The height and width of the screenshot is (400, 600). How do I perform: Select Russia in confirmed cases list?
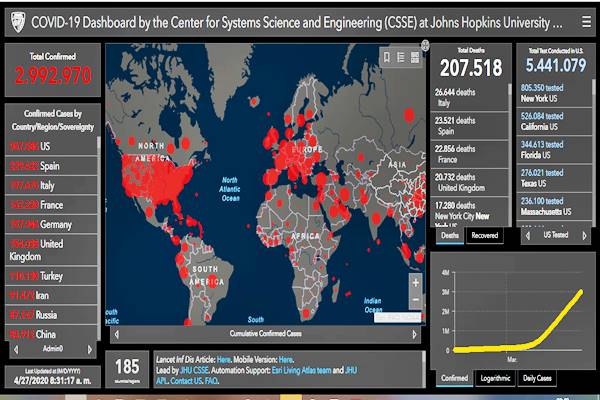click(x=51, y=315)
